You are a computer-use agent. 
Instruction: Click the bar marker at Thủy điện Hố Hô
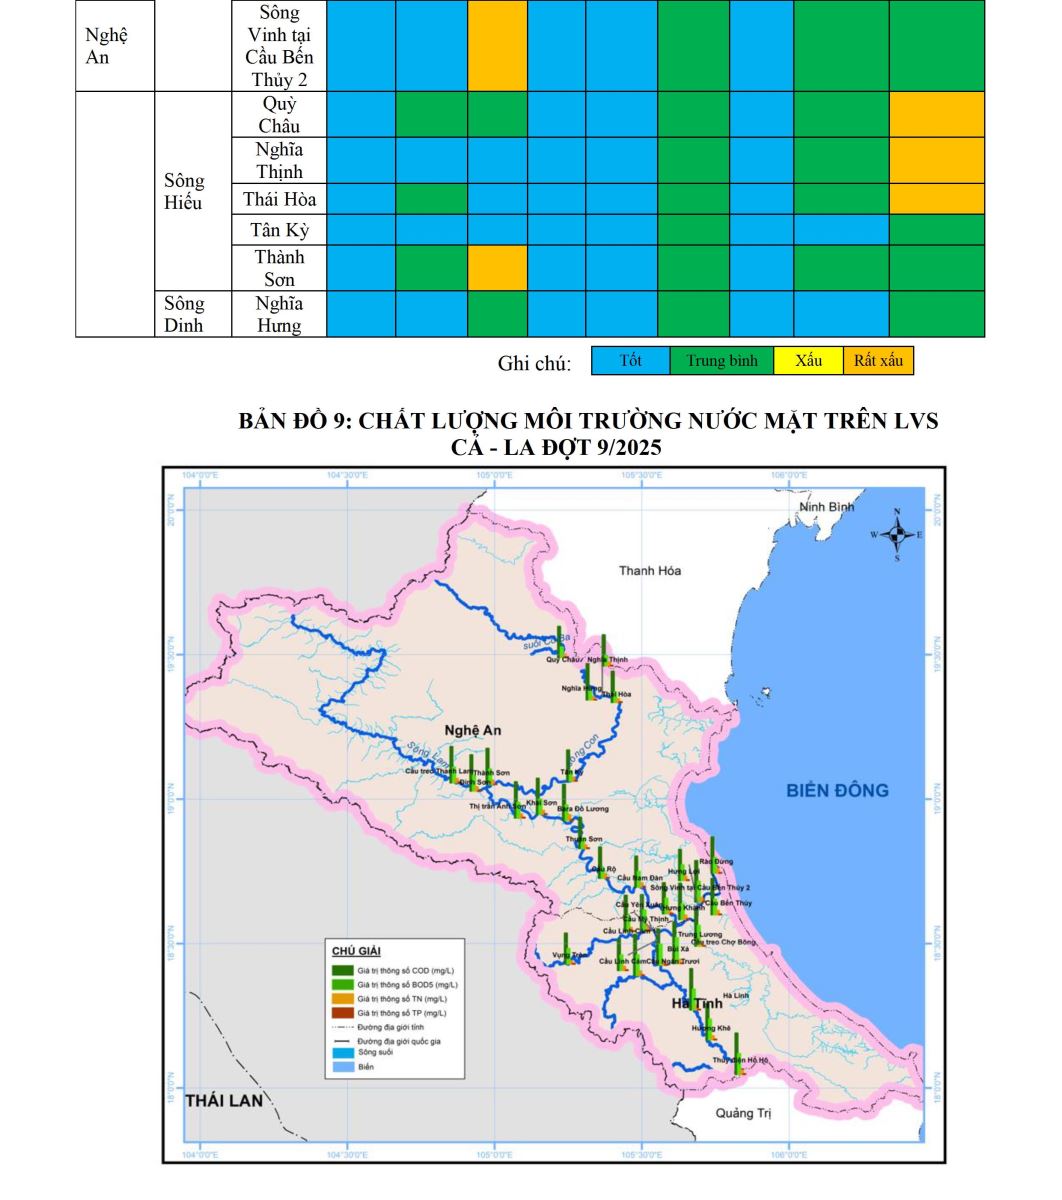coord(737,1056)
